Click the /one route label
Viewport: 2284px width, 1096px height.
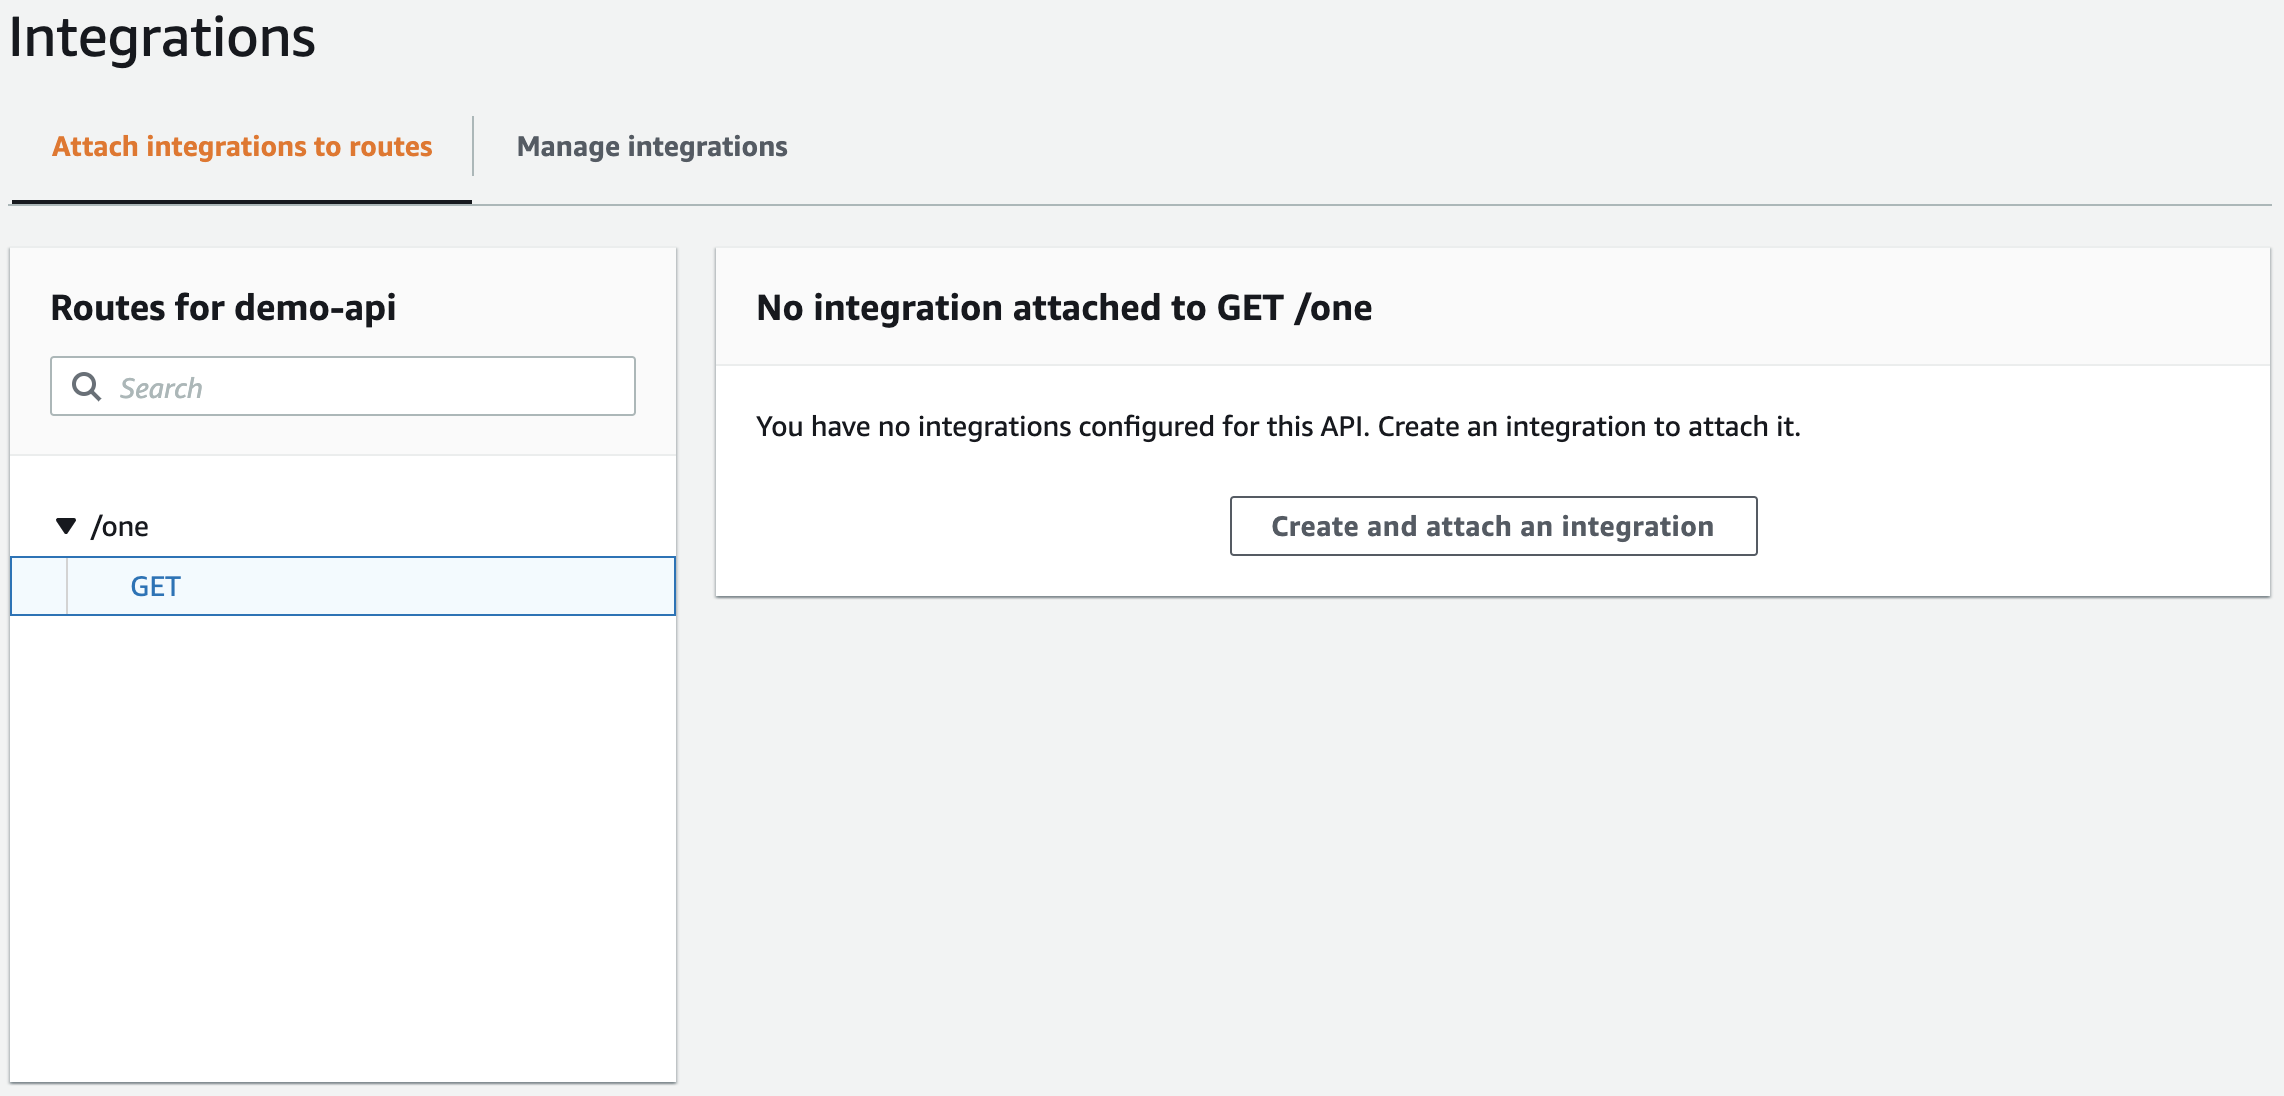click(x=119, y=524)
